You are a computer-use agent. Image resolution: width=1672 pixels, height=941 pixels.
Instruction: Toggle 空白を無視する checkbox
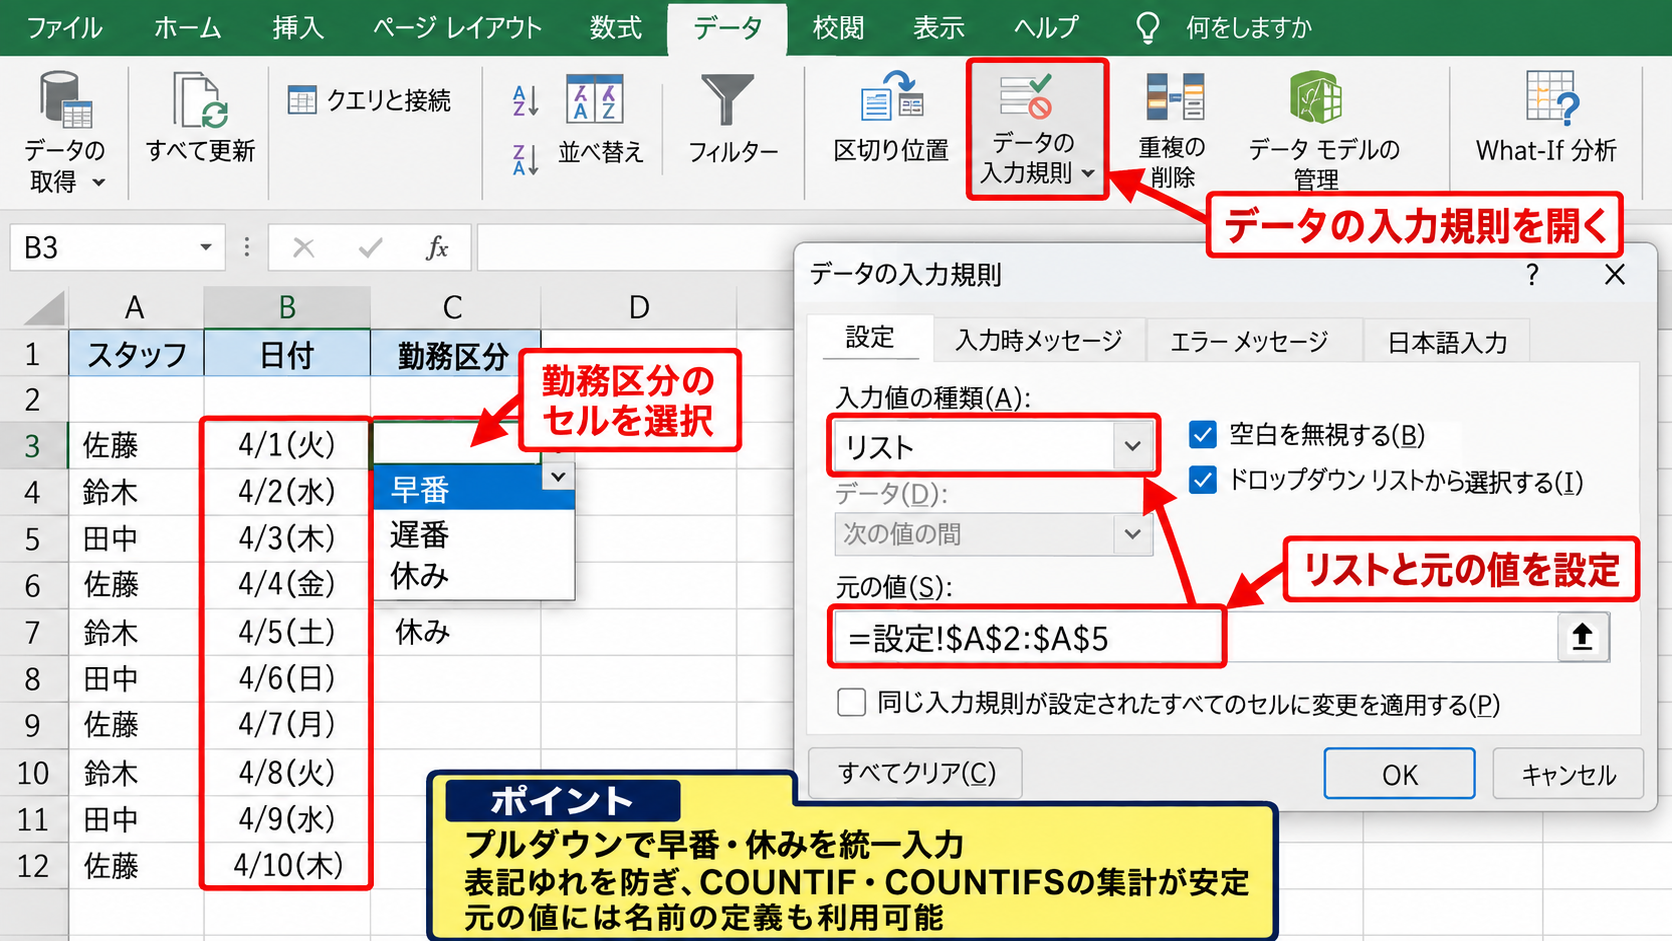pos(1203,434)
